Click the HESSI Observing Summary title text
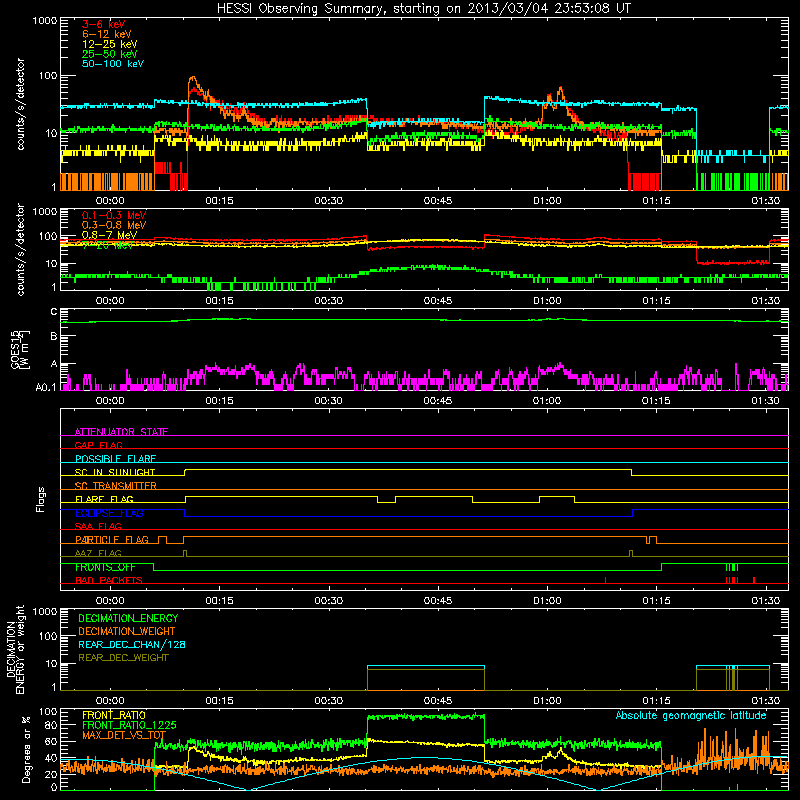800x800 pixels. tap(424, 9)
